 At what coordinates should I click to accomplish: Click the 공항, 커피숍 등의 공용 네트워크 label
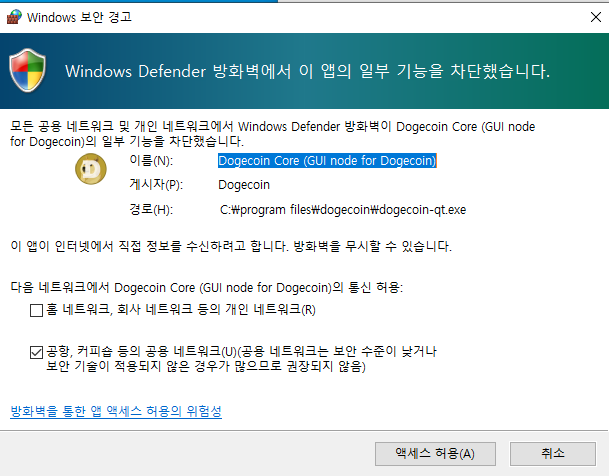(x=241, y=359)
